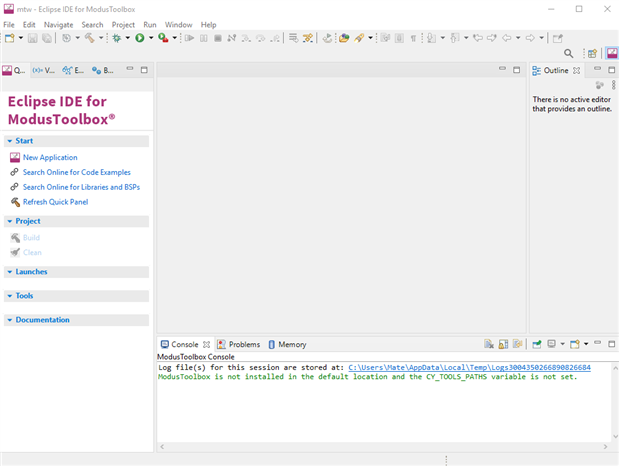Click the Next Annotation icon
Screen dimensions: 619x466
[x=431, y=38]
